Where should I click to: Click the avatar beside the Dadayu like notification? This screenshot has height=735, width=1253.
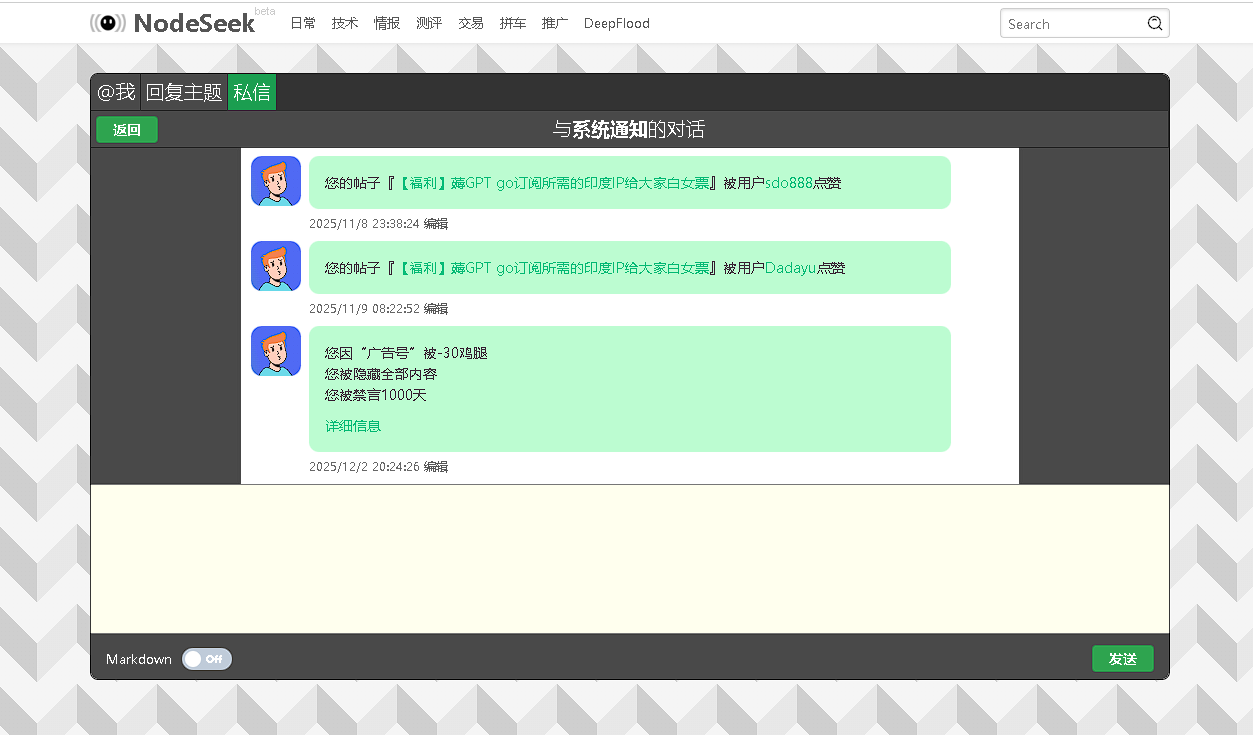pos(276,266)
